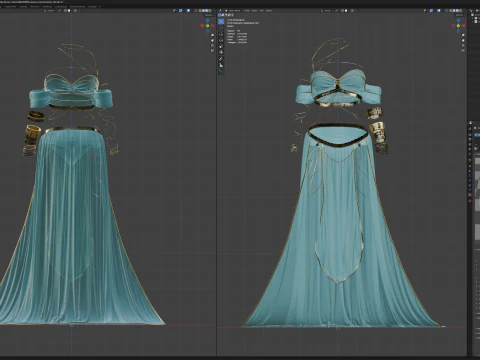The width and height of the screenshot is (480, 360).
Task: Toggle camera view icon in right viewport
Action: [x=463, y=46]
